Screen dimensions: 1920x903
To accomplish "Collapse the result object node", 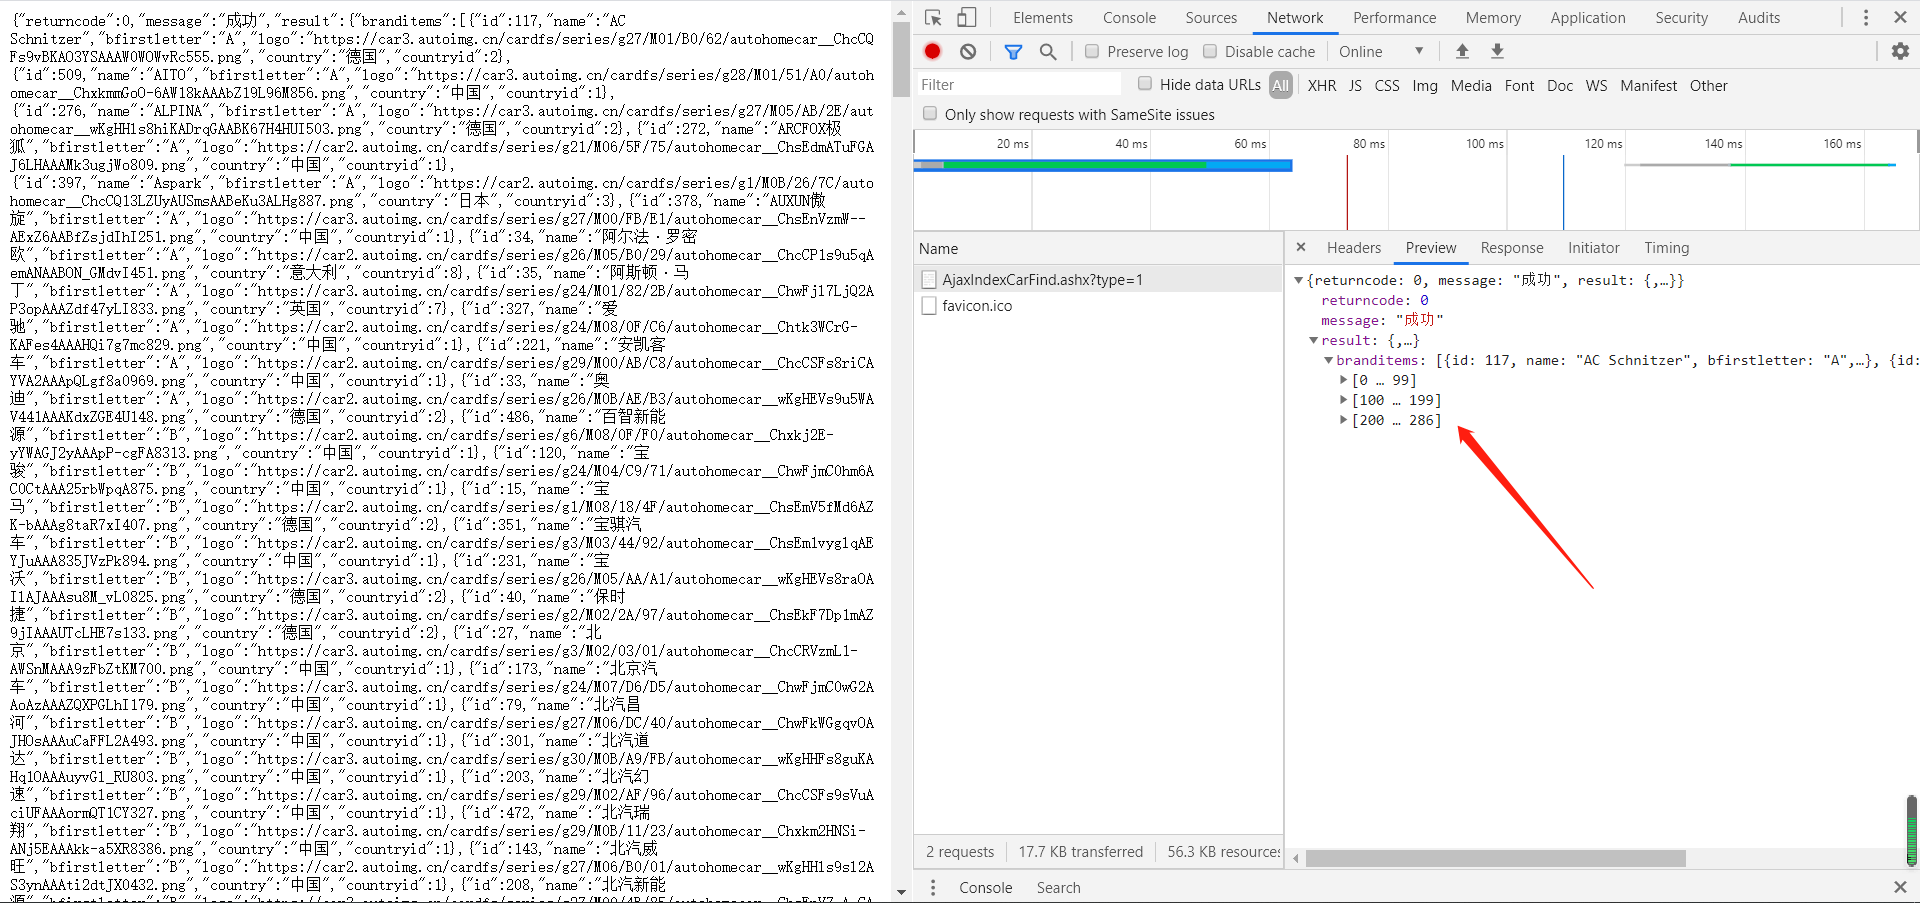I will pos(1314,341).
